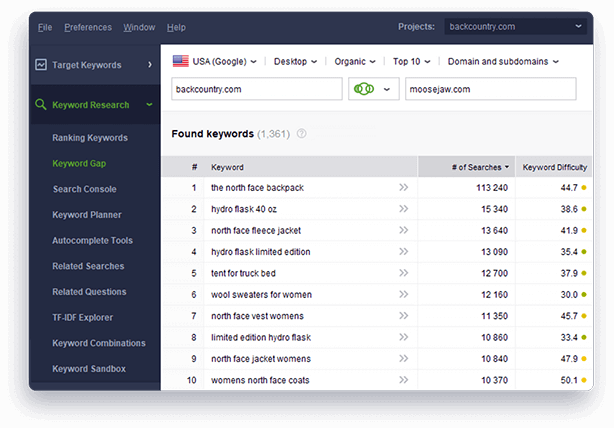Open the Projects backcountry.com dropdown
The height and width of the screenshot is (428, 614).
click(x=515, y=27)
